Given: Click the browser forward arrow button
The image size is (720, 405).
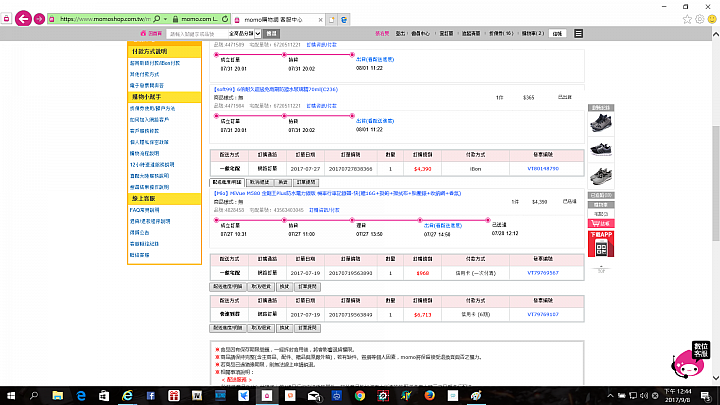Looking at the screenshot, I should [x=39, y=19].
